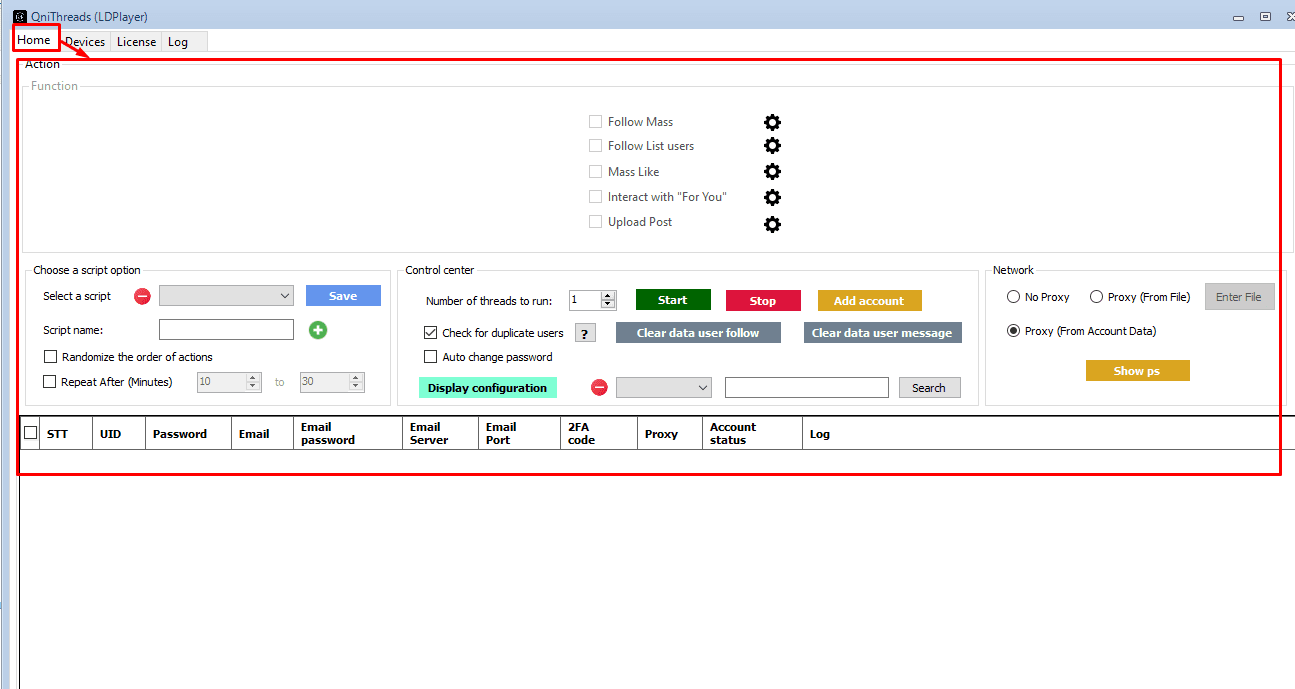This screenshot has height=689, width=1295.
Task: Click red delete icon beside Select a script
Action: coord(142,296)
